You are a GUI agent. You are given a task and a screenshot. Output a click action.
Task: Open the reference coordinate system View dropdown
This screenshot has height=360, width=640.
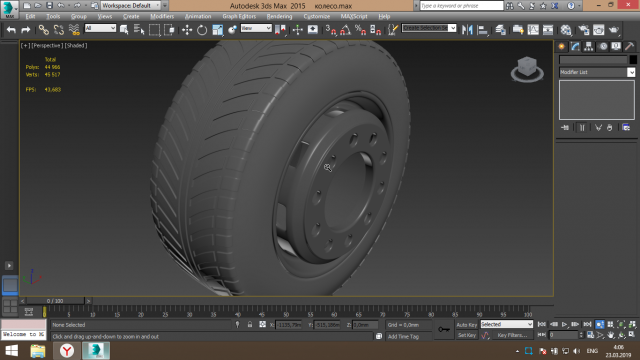(256, 28)
